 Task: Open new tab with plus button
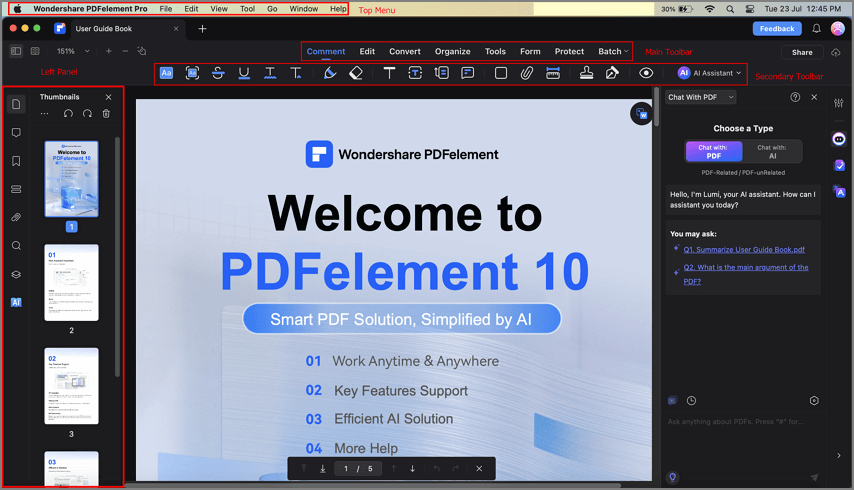click(x=202, y=29)
